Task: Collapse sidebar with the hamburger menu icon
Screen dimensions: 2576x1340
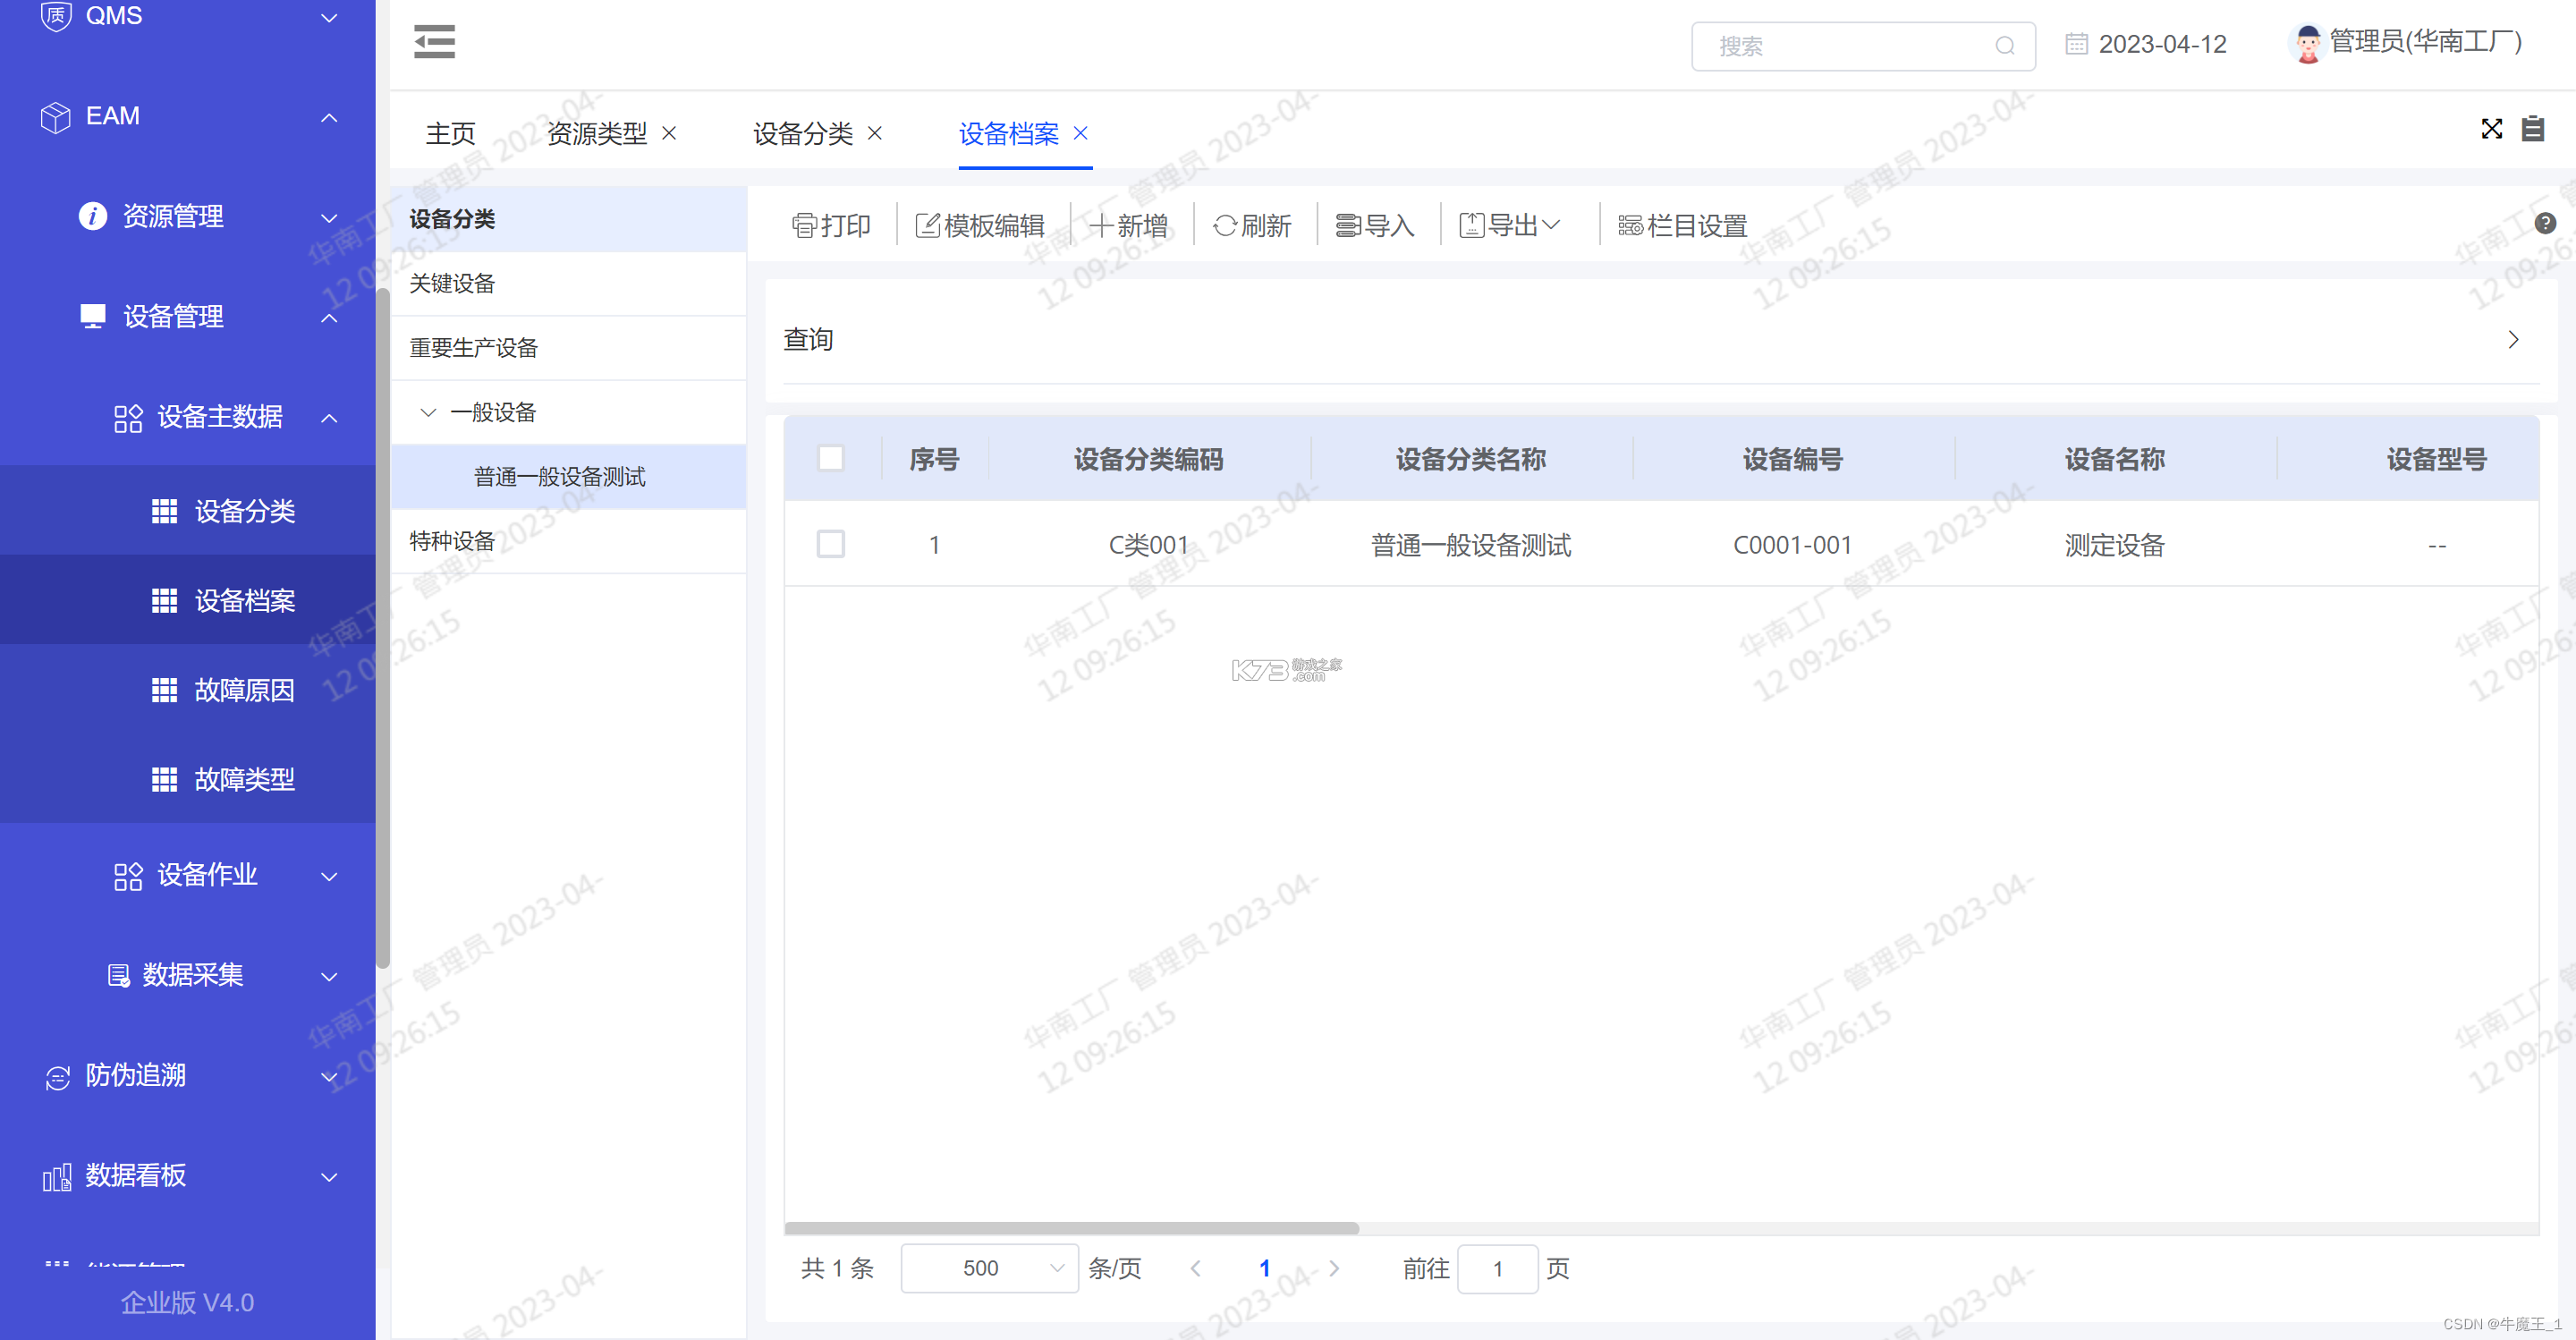Action: (434, 42)
